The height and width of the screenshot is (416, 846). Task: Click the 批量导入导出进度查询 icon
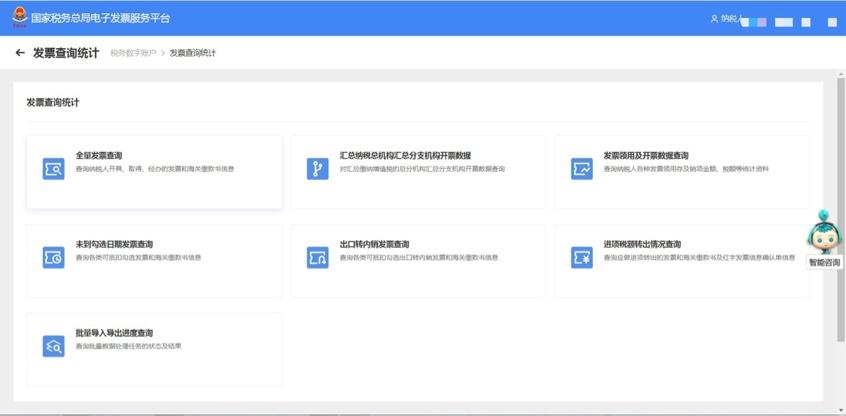click(x=53, y=346)
